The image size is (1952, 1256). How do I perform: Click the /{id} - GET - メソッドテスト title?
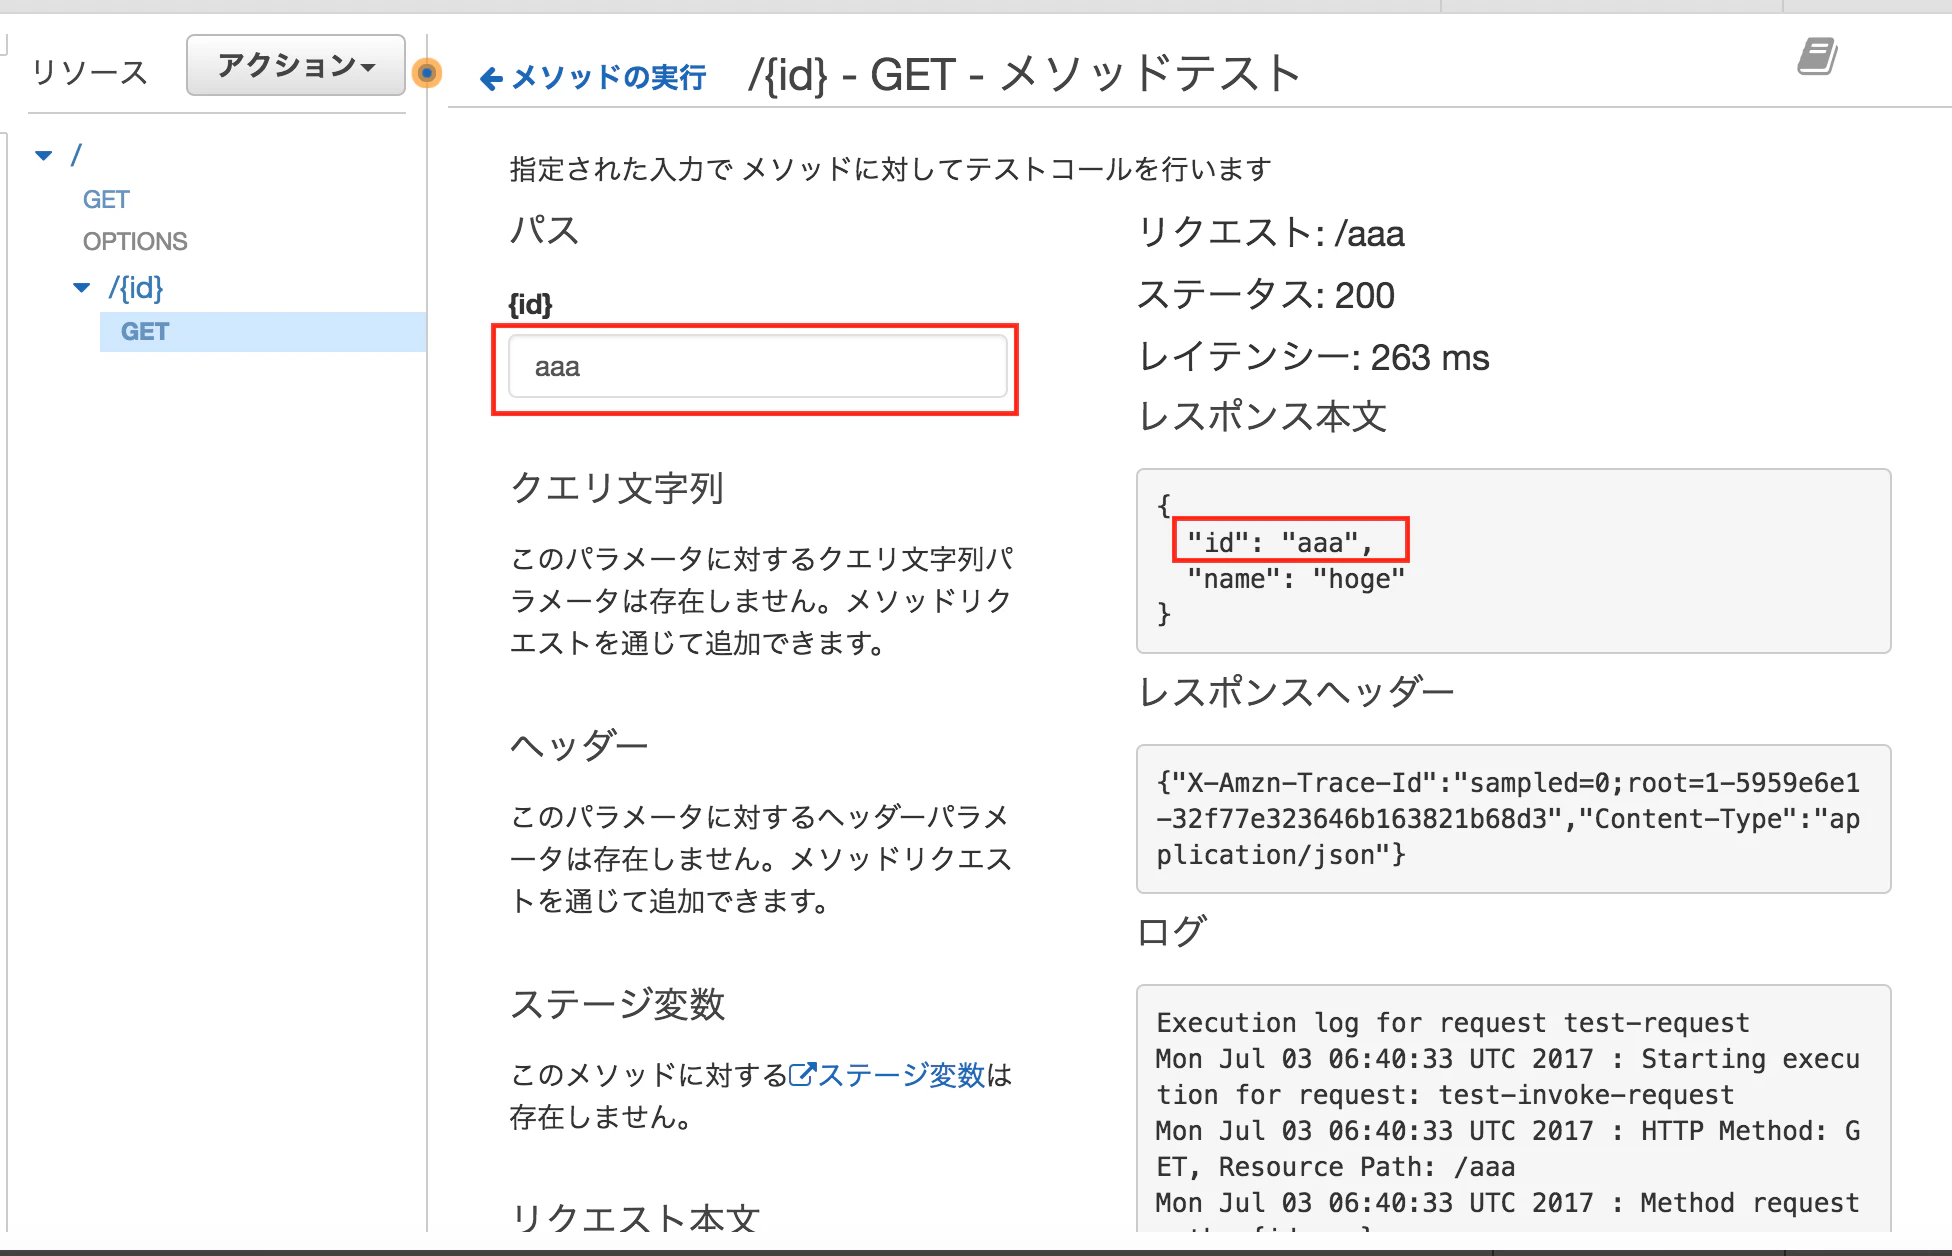coord(1025,75)
